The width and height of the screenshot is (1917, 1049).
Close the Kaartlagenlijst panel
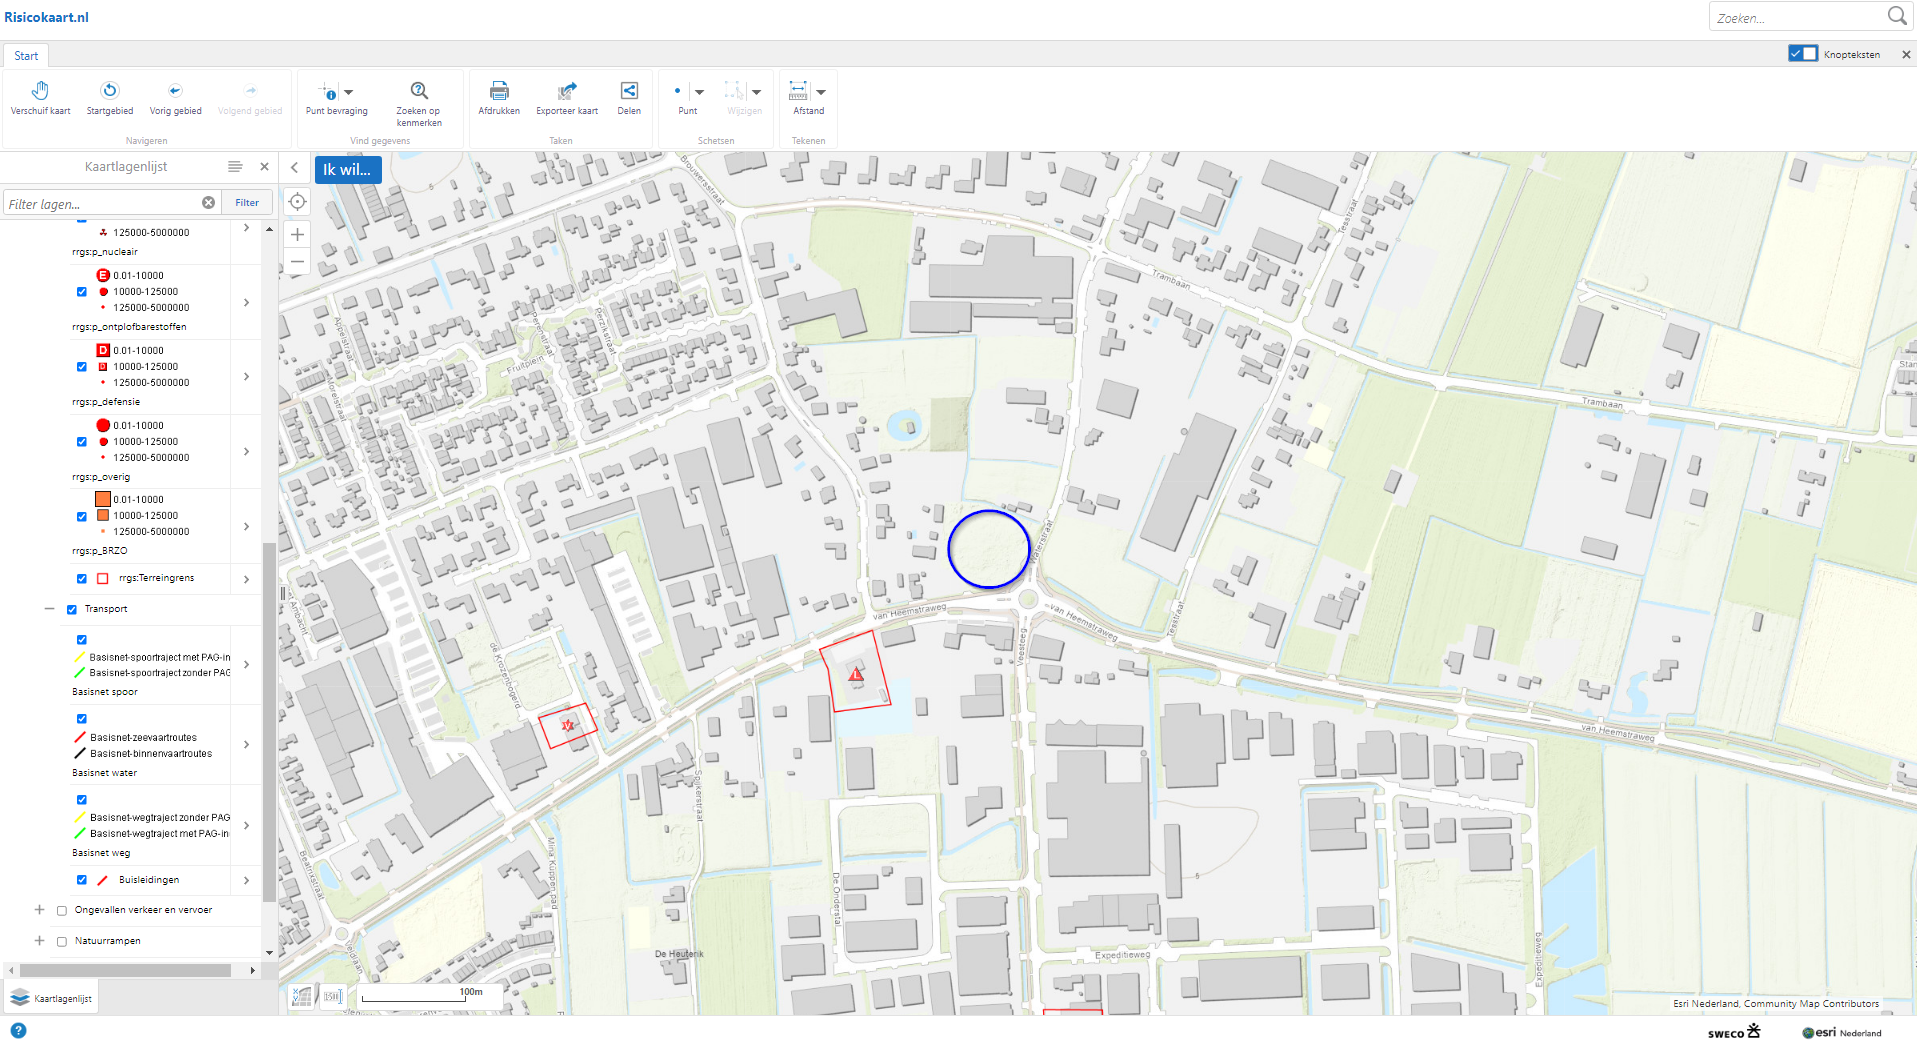click(x=264, y=167)
